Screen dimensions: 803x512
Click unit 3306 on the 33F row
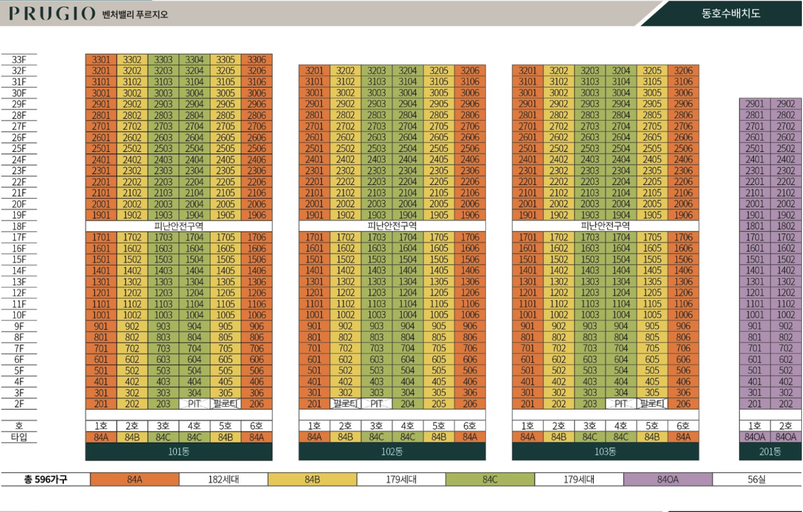(257, 59)
